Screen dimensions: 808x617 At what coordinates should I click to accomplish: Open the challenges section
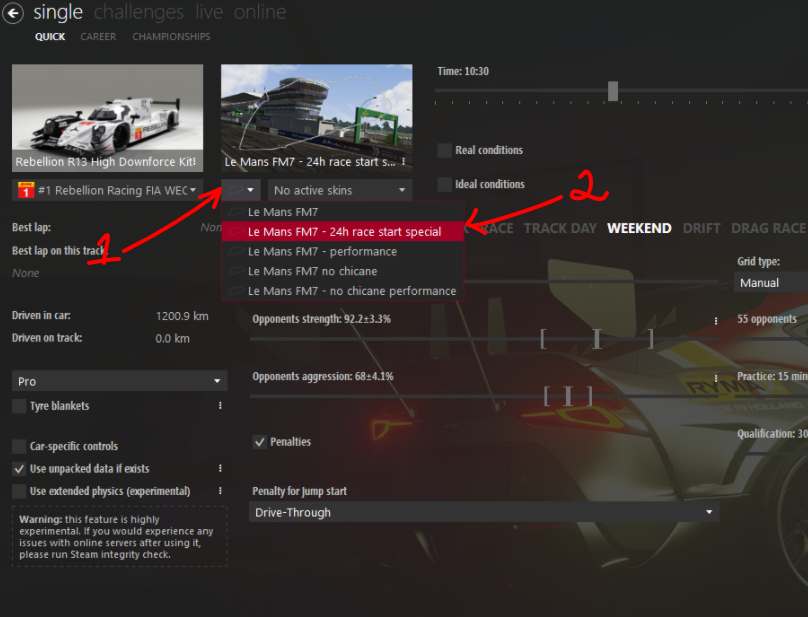click(x=139, y=12)
